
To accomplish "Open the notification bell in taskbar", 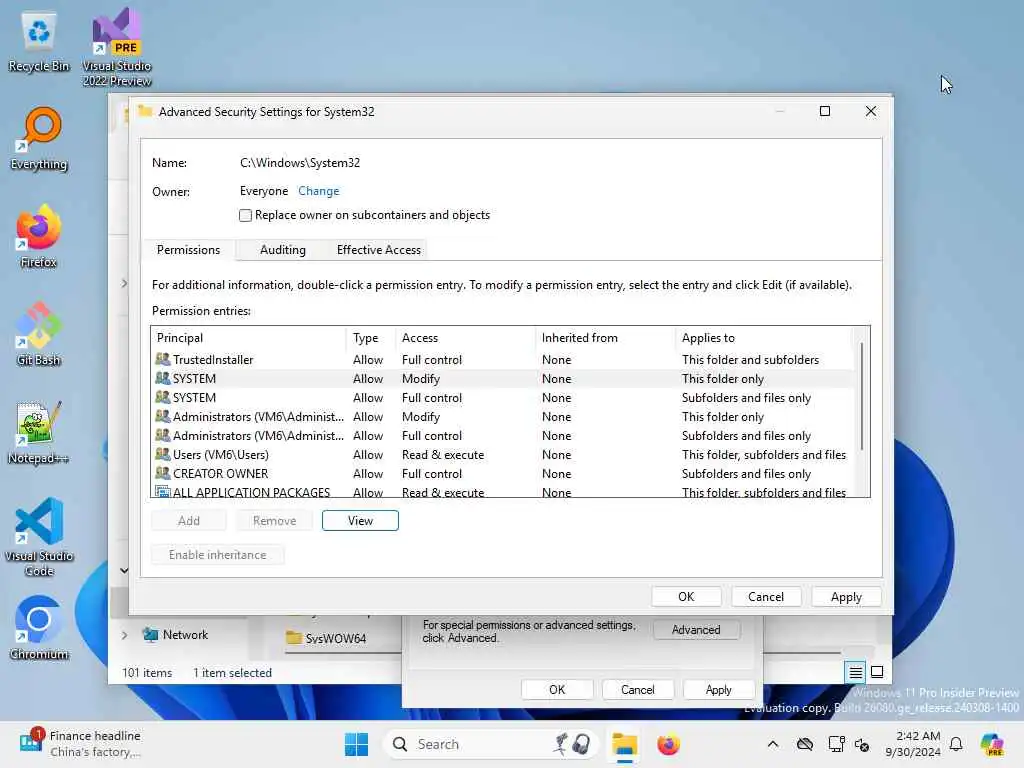I will (956, 744).
